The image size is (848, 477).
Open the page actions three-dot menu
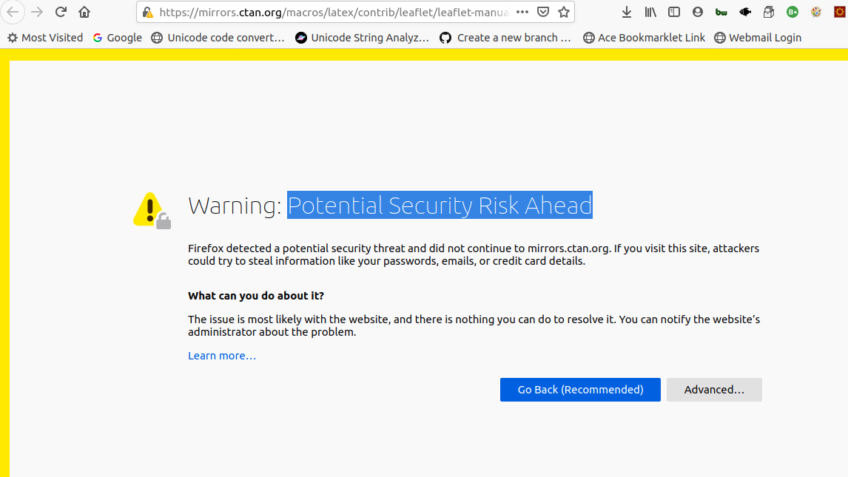[x=522, y=12]
